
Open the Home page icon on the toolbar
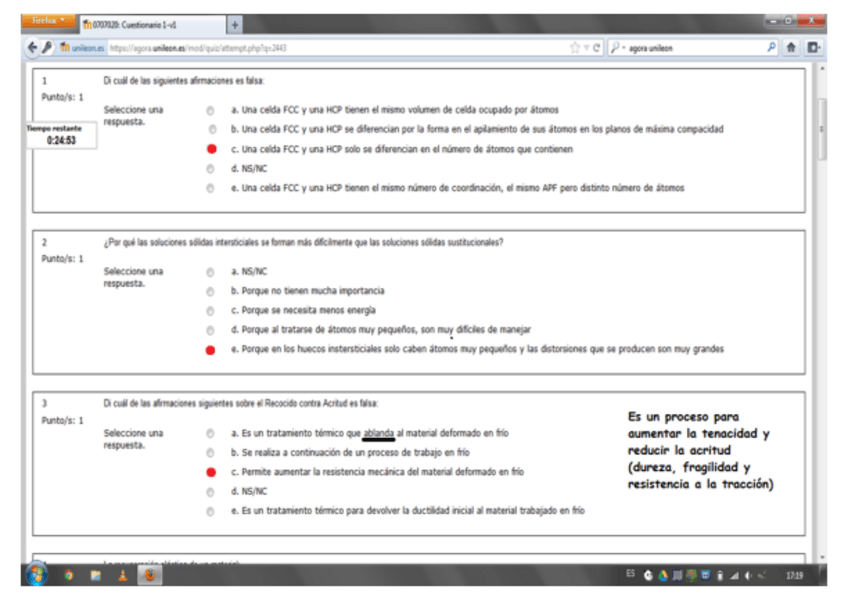coord(791,47)
